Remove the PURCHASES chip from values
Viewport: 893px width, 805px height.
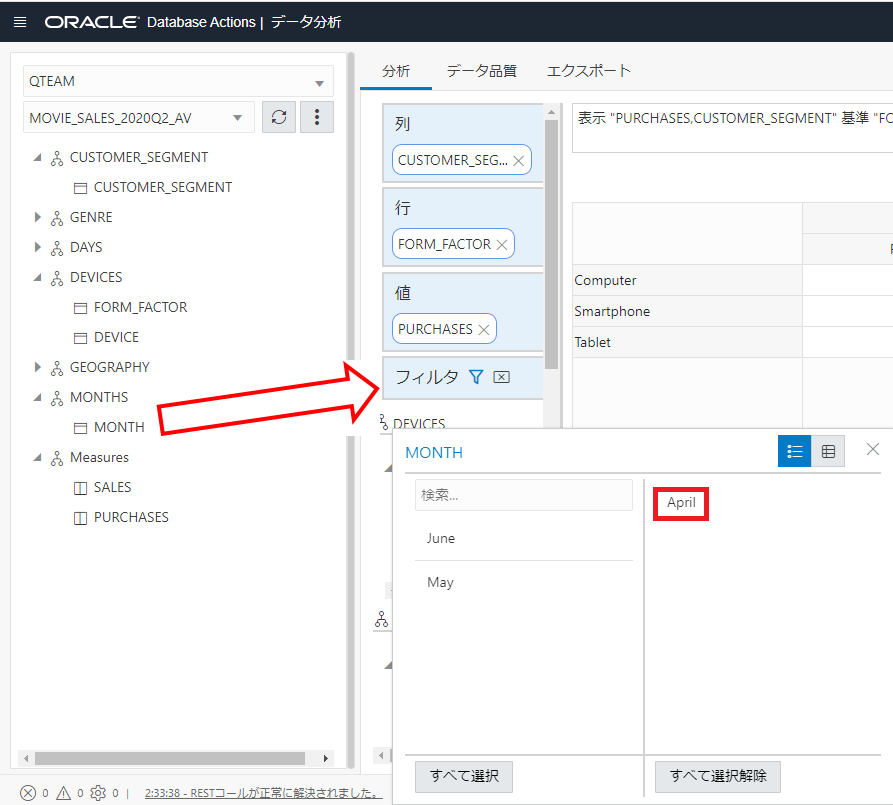pos(484,329)
